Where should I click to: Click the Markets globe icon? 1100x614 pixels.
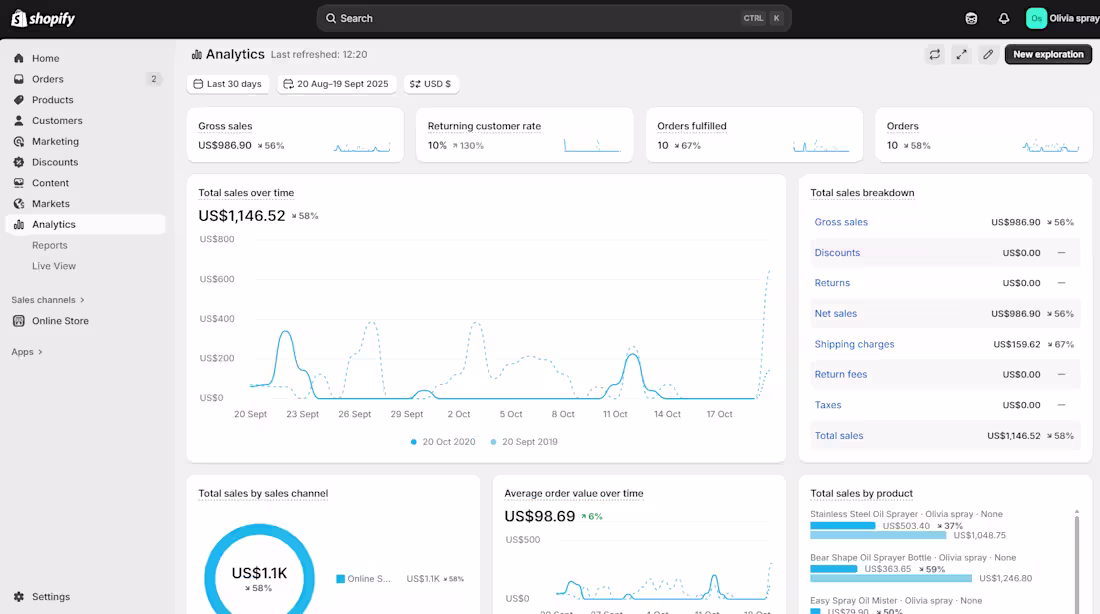click(x=19, y=203)
